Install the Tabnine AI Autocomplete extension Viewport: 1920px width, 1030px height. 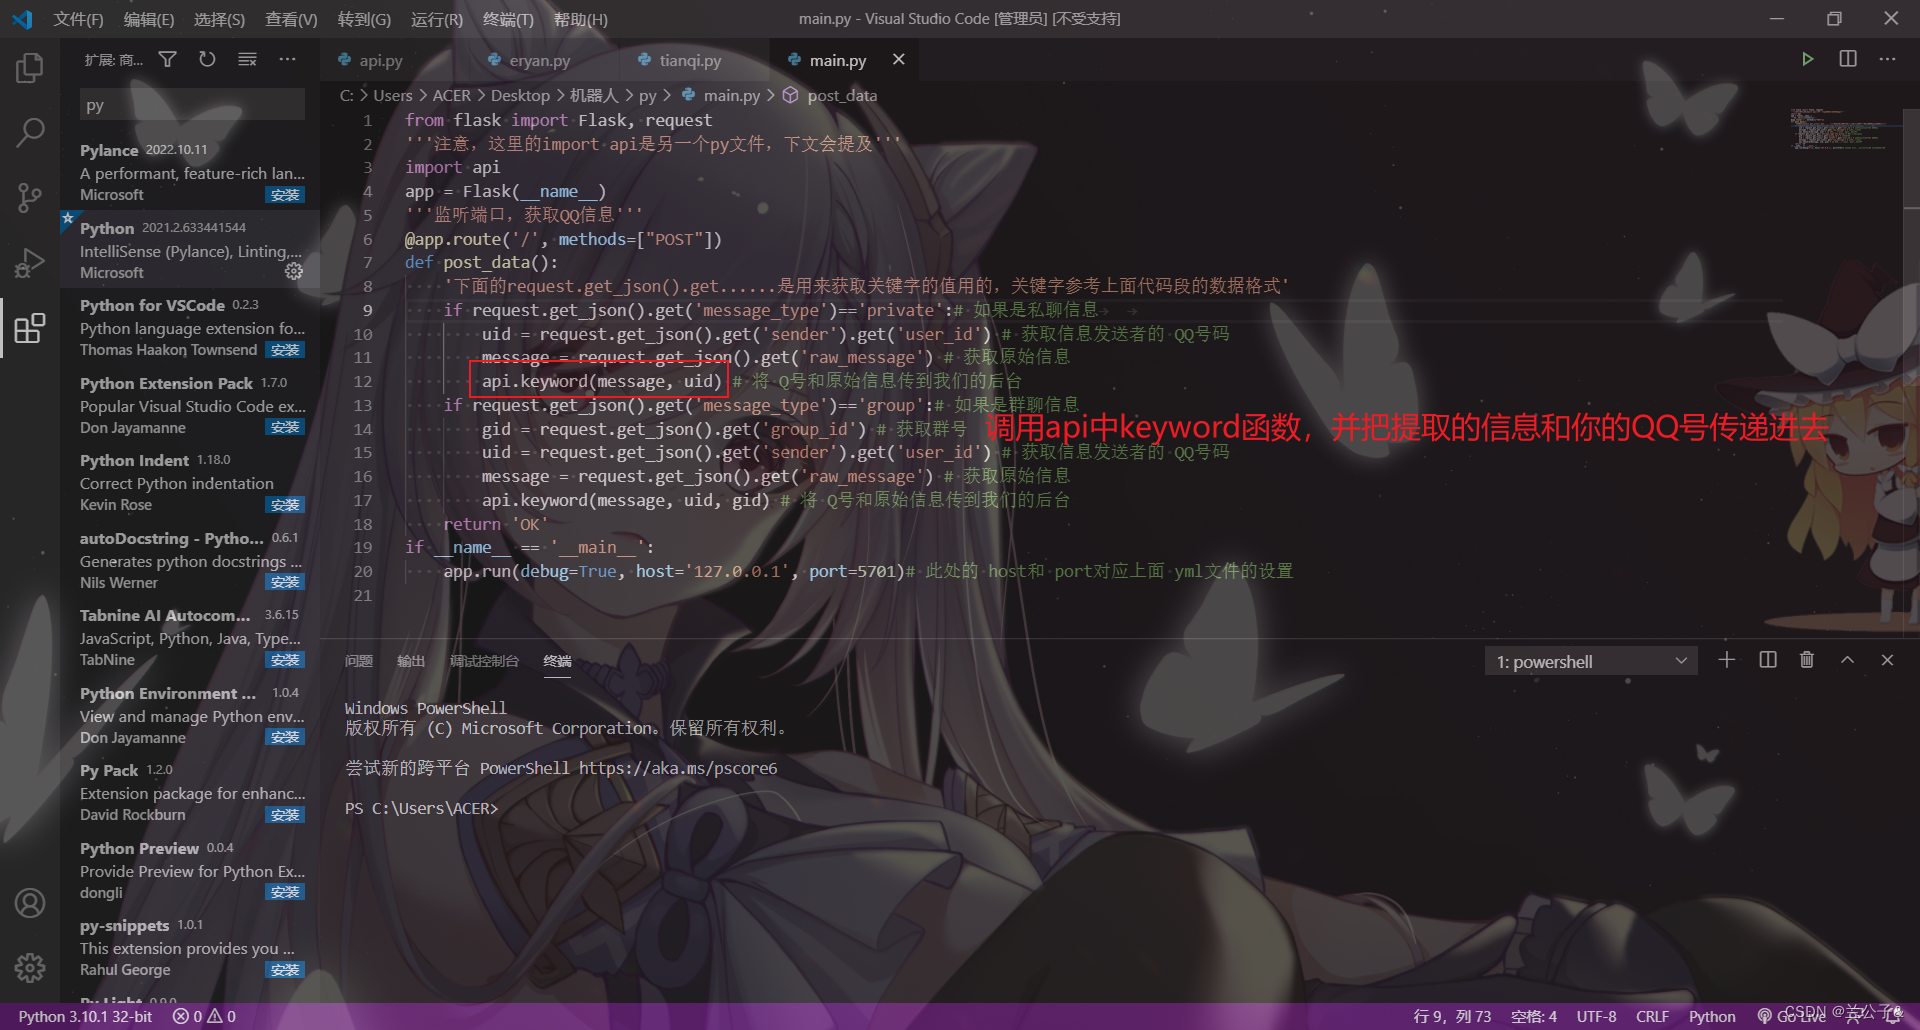coord(285,660)
